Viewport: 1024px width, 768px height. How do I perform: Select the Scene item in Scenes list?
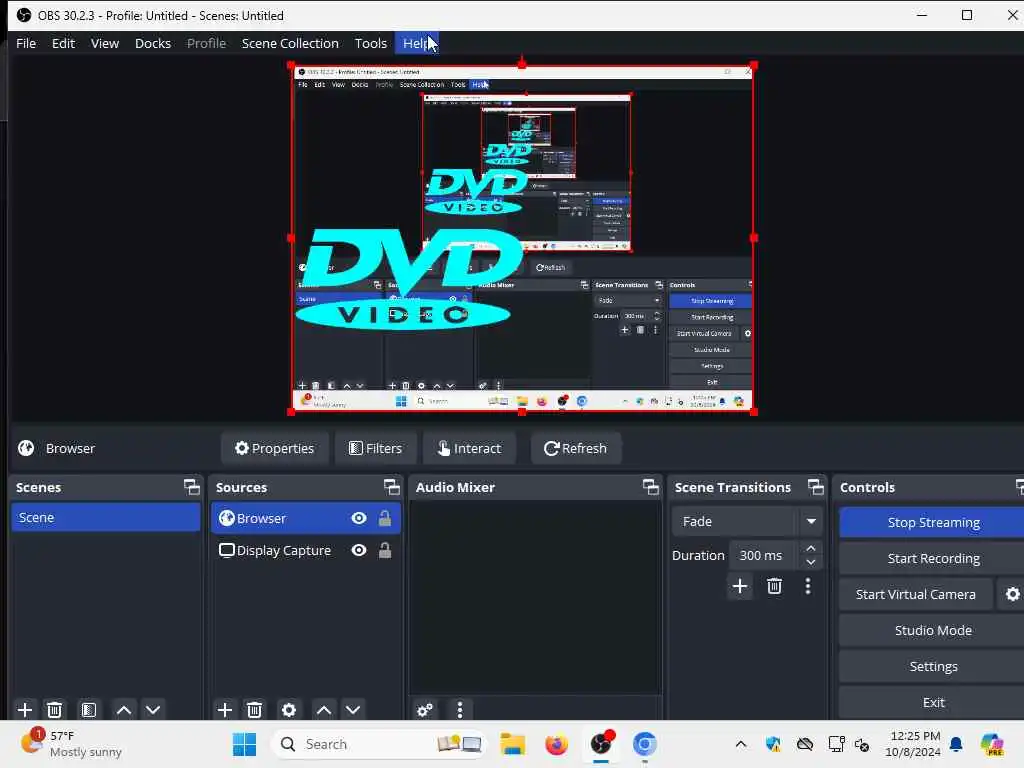(106, 517)
